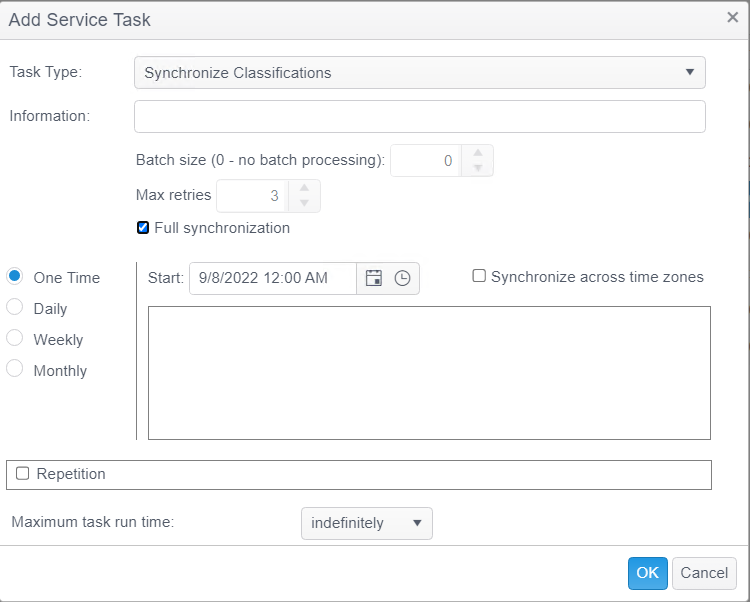Viewport: 750px width, 602px height.
Task: Open the calendar date picker icon
Action: [x=374, y=279]
